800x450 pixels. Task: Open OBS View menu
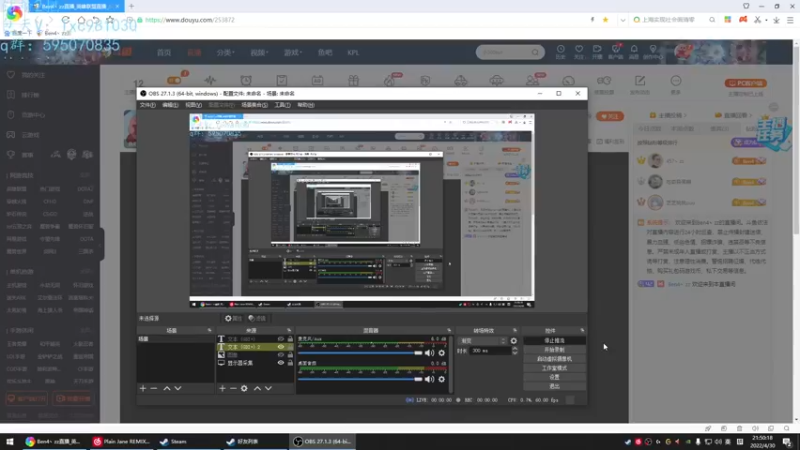pos(193,105)
